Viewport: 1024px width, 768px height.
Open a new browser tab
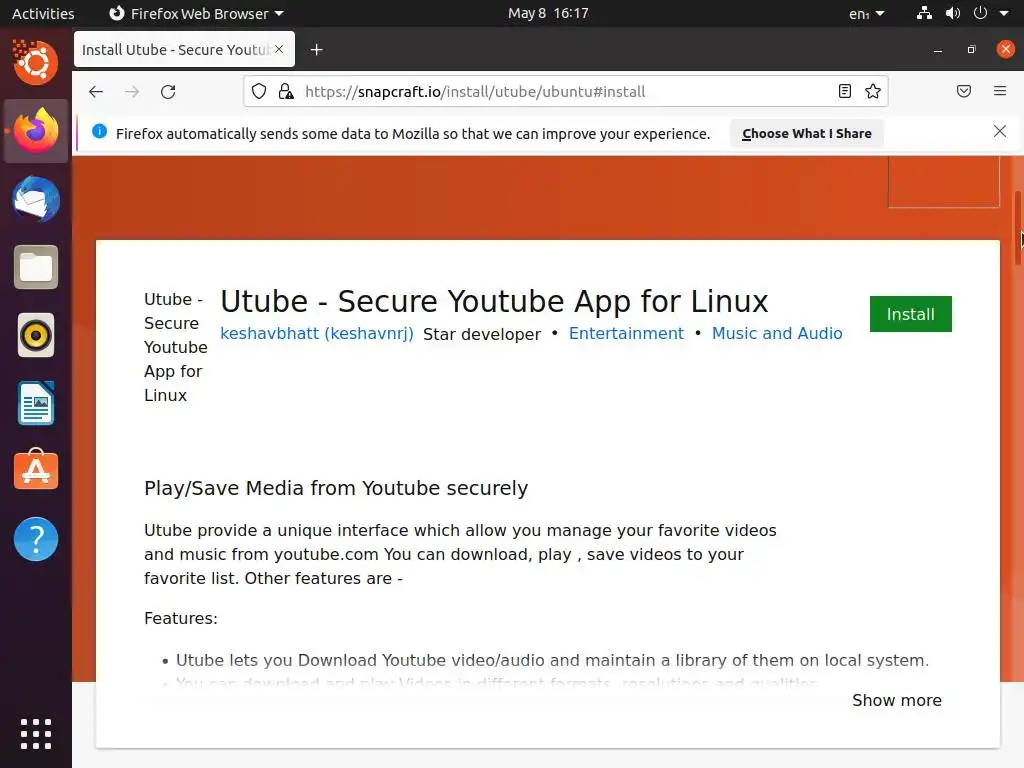point(316,50)
